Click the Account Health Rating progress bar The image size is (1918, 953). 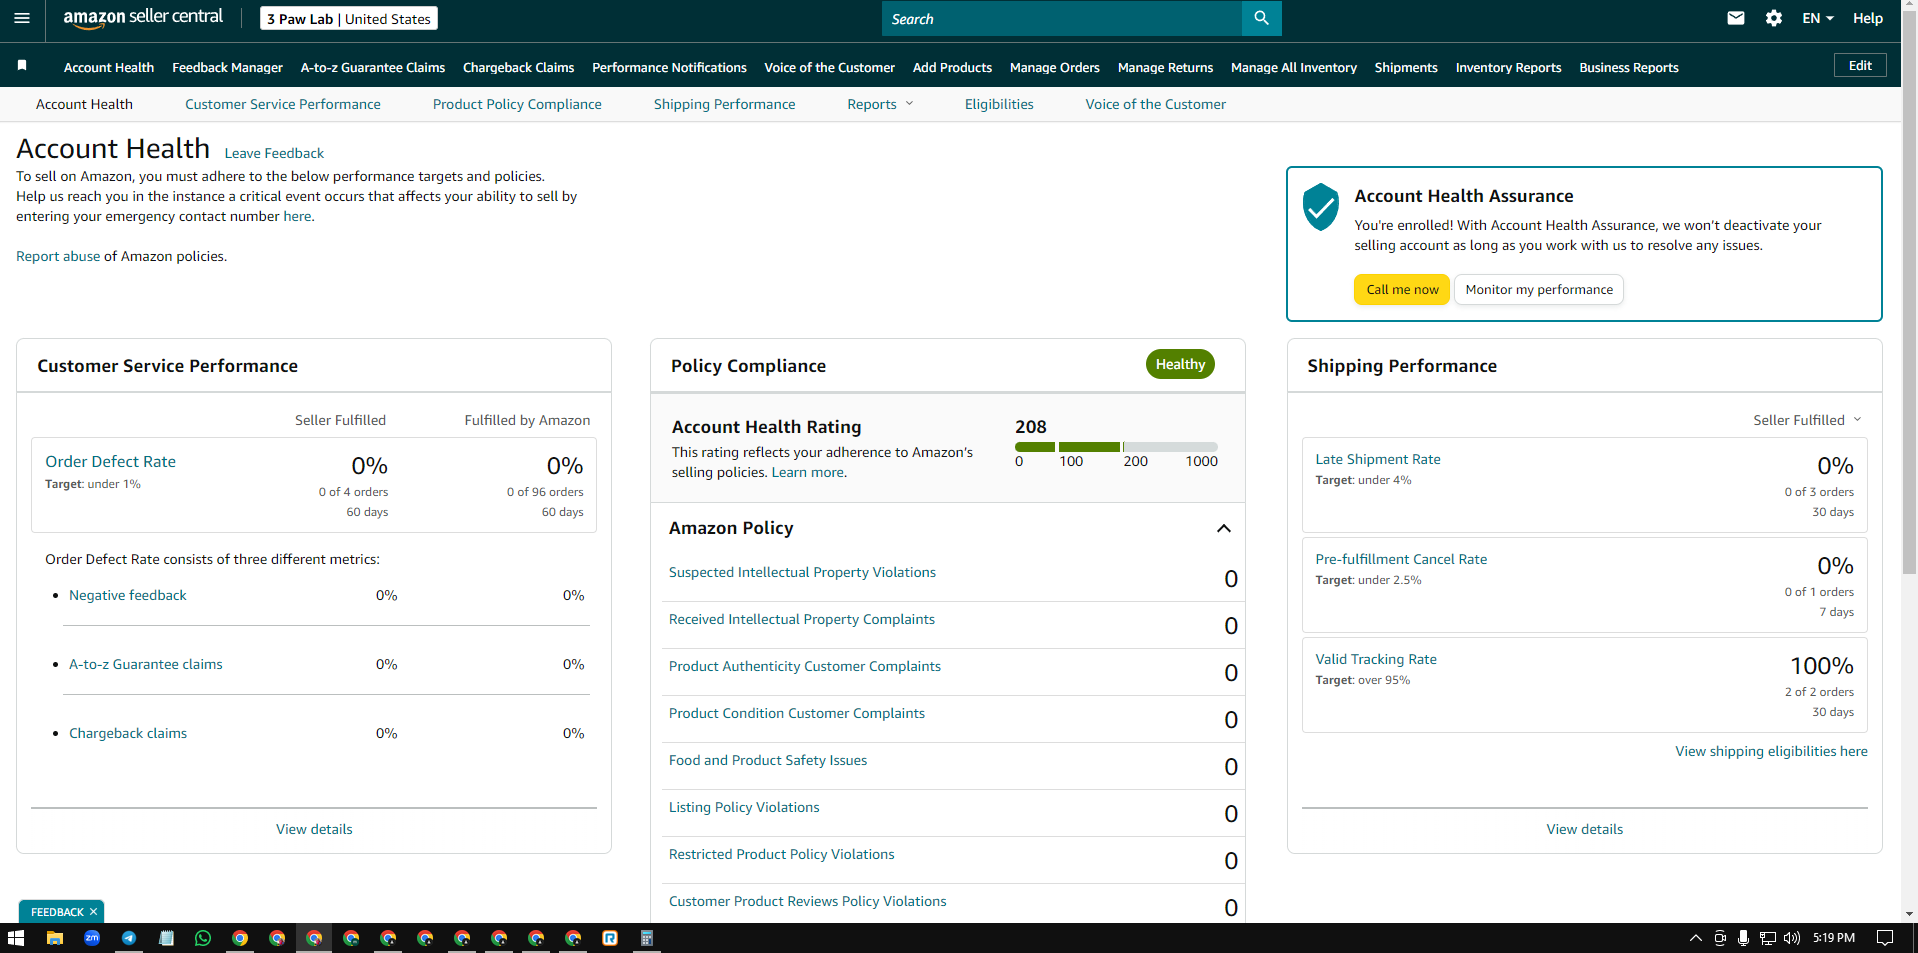pos(1116,447)
